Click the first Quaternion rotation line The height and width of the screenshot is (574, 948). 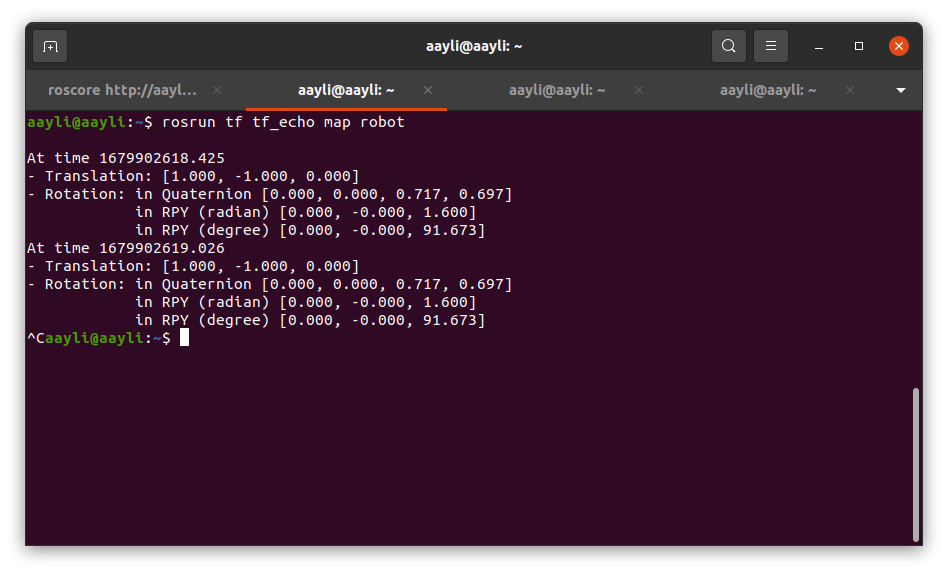coord(270,195)
